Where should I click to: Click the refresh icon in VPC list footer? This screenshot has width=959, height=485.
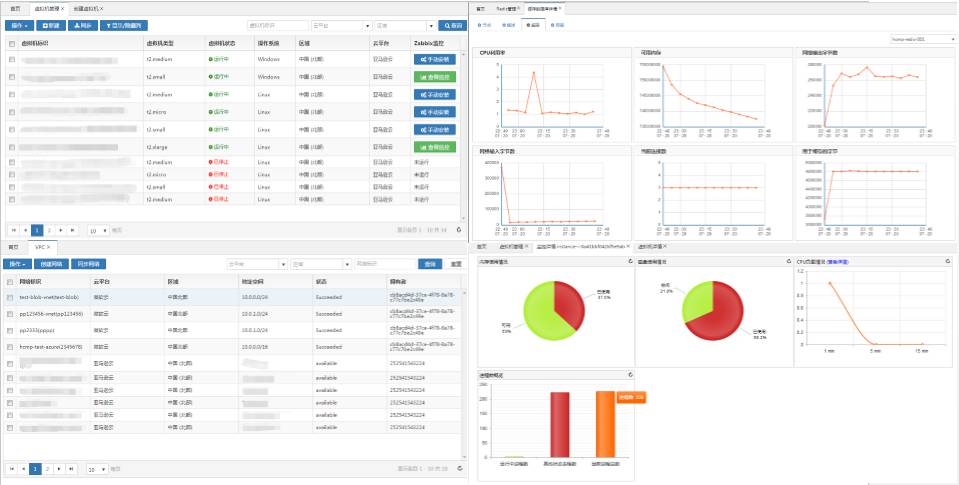[460, 468]
